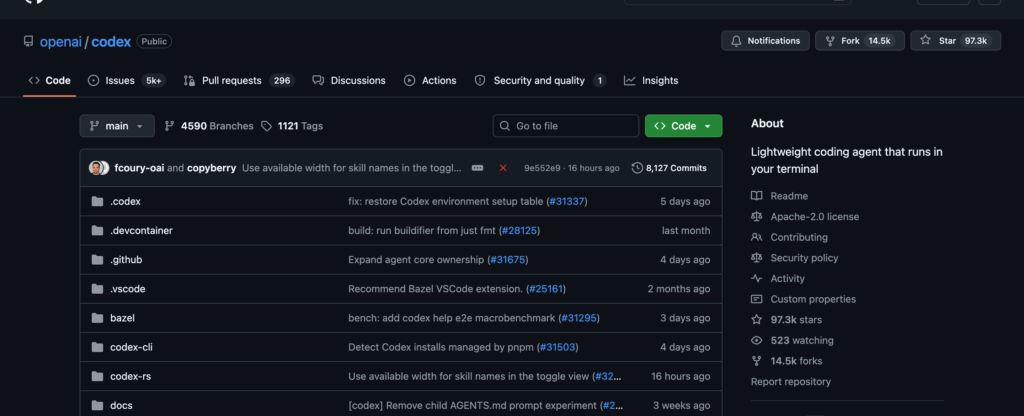Click the folder icon beside .codex
Viewport: 1024px width, 416px height.
[97, 202]
